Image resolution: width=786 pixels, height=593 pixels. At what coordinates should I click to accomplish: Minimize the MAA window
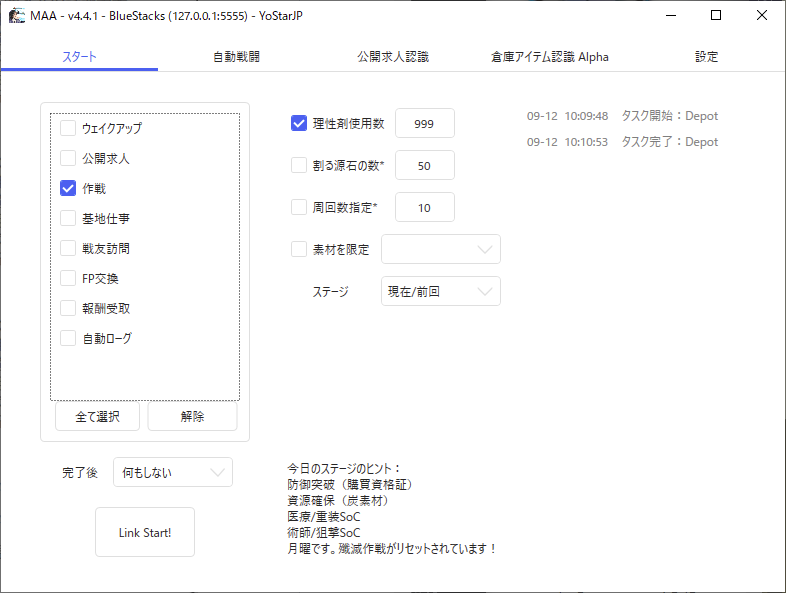[671, 16]
